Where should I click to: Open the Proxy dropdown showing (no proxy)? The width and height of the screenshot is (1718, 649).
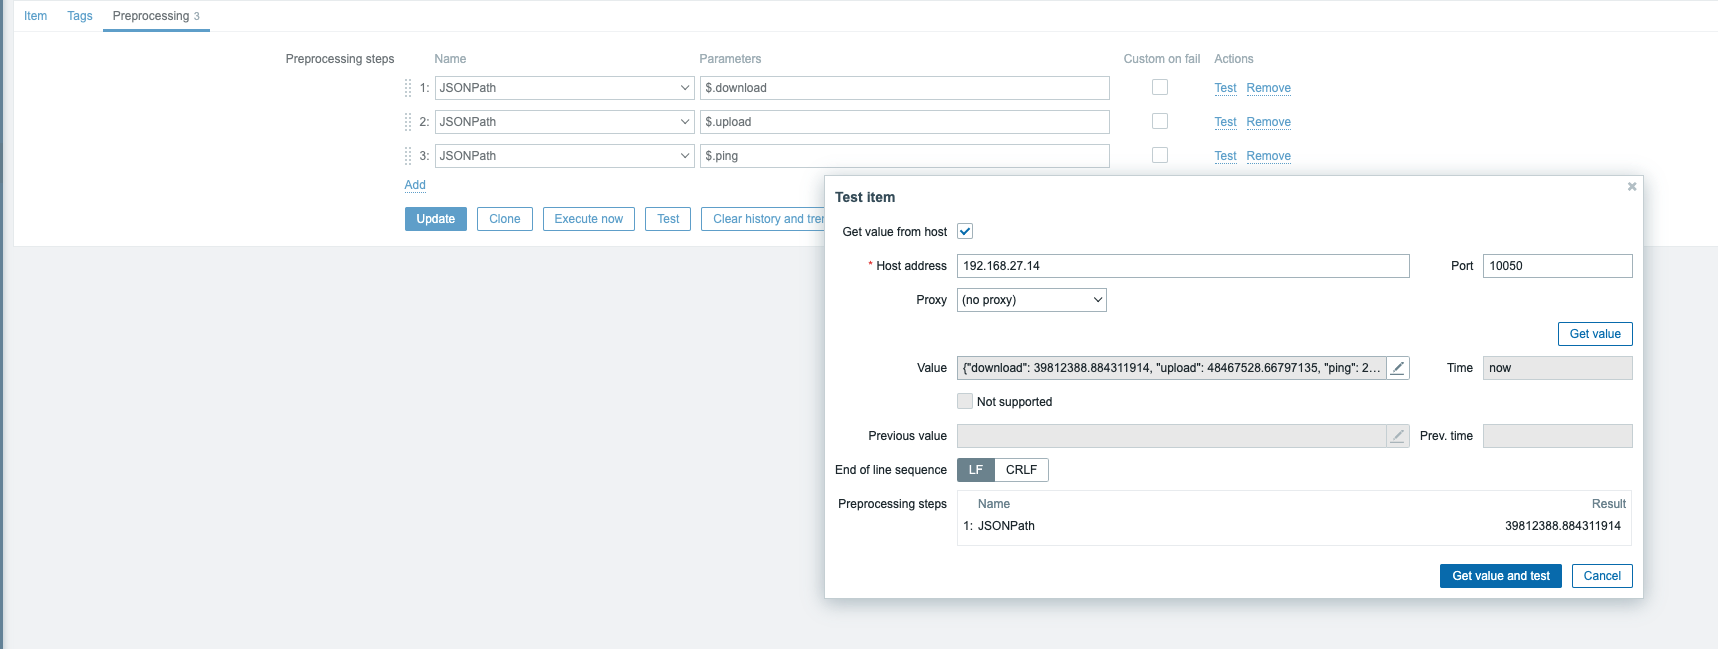[x=1031, y=300]
